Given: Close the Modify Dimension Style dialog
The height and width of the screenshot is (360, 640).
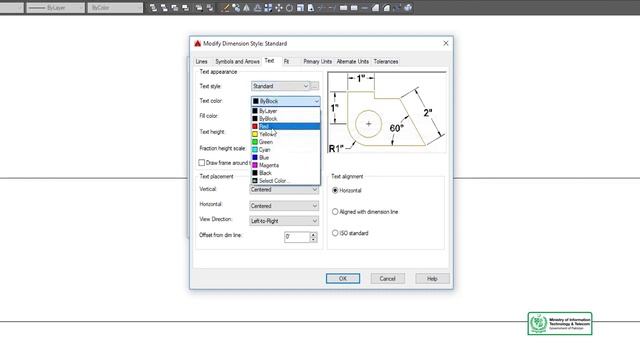Looking at the screenshot, I should pos(446,43).
